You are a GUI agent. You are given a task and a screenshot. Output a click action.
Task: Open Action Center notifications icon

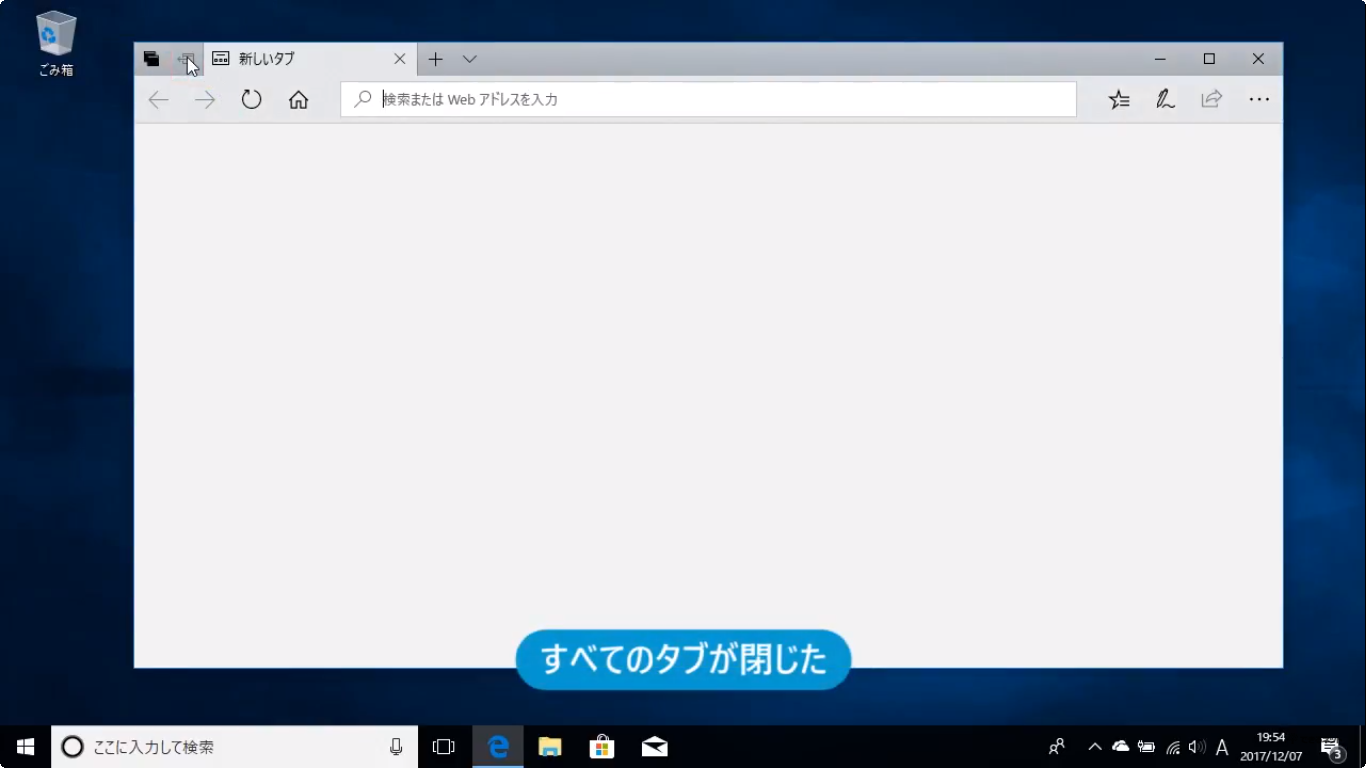[1332, 747]
